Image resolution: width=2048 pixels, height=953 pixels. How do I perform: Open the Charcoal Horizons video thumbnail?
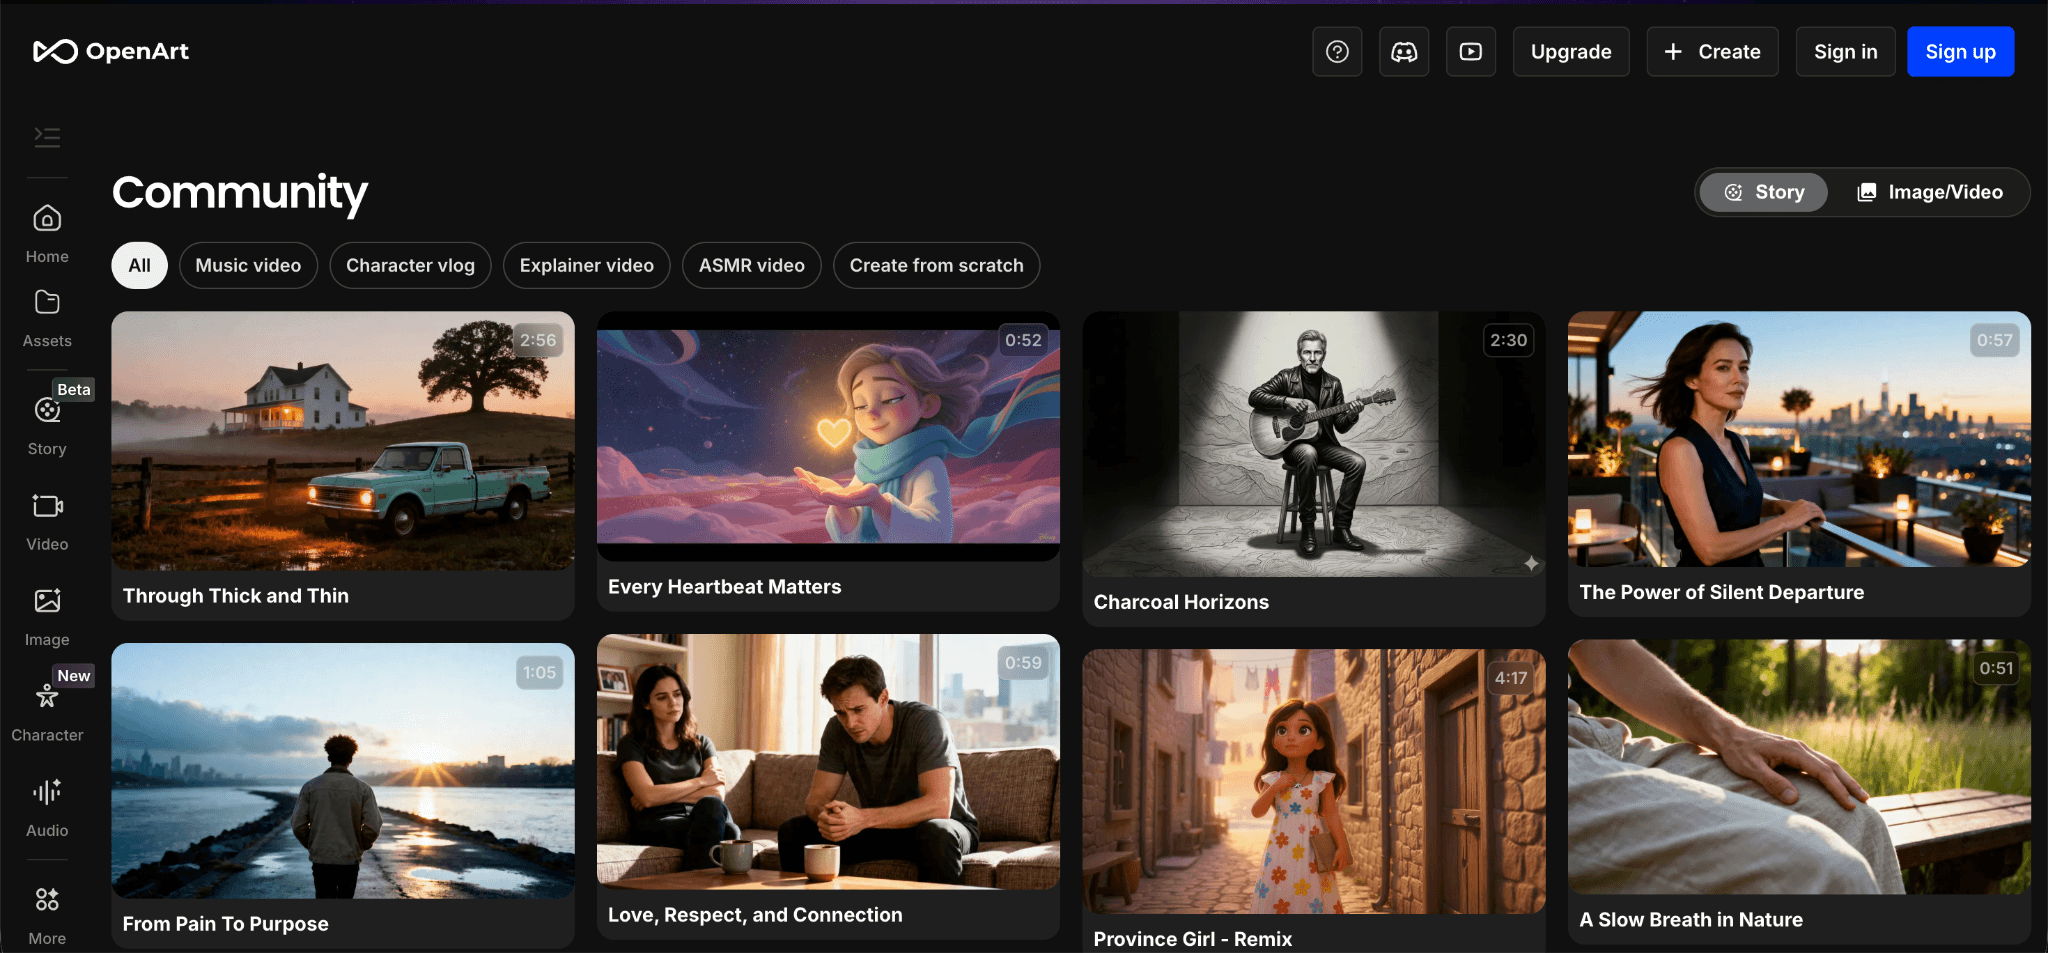point(1313,444)
